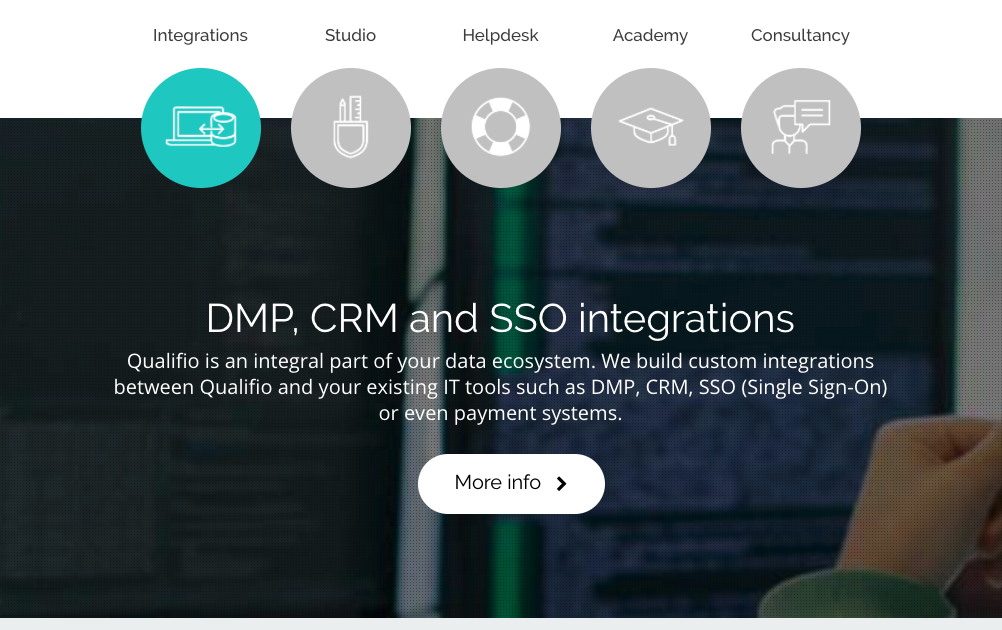This screenshot has height=630, width=1002.
Task: Click the Studio pencil and ruler icon
Action: 351,128
